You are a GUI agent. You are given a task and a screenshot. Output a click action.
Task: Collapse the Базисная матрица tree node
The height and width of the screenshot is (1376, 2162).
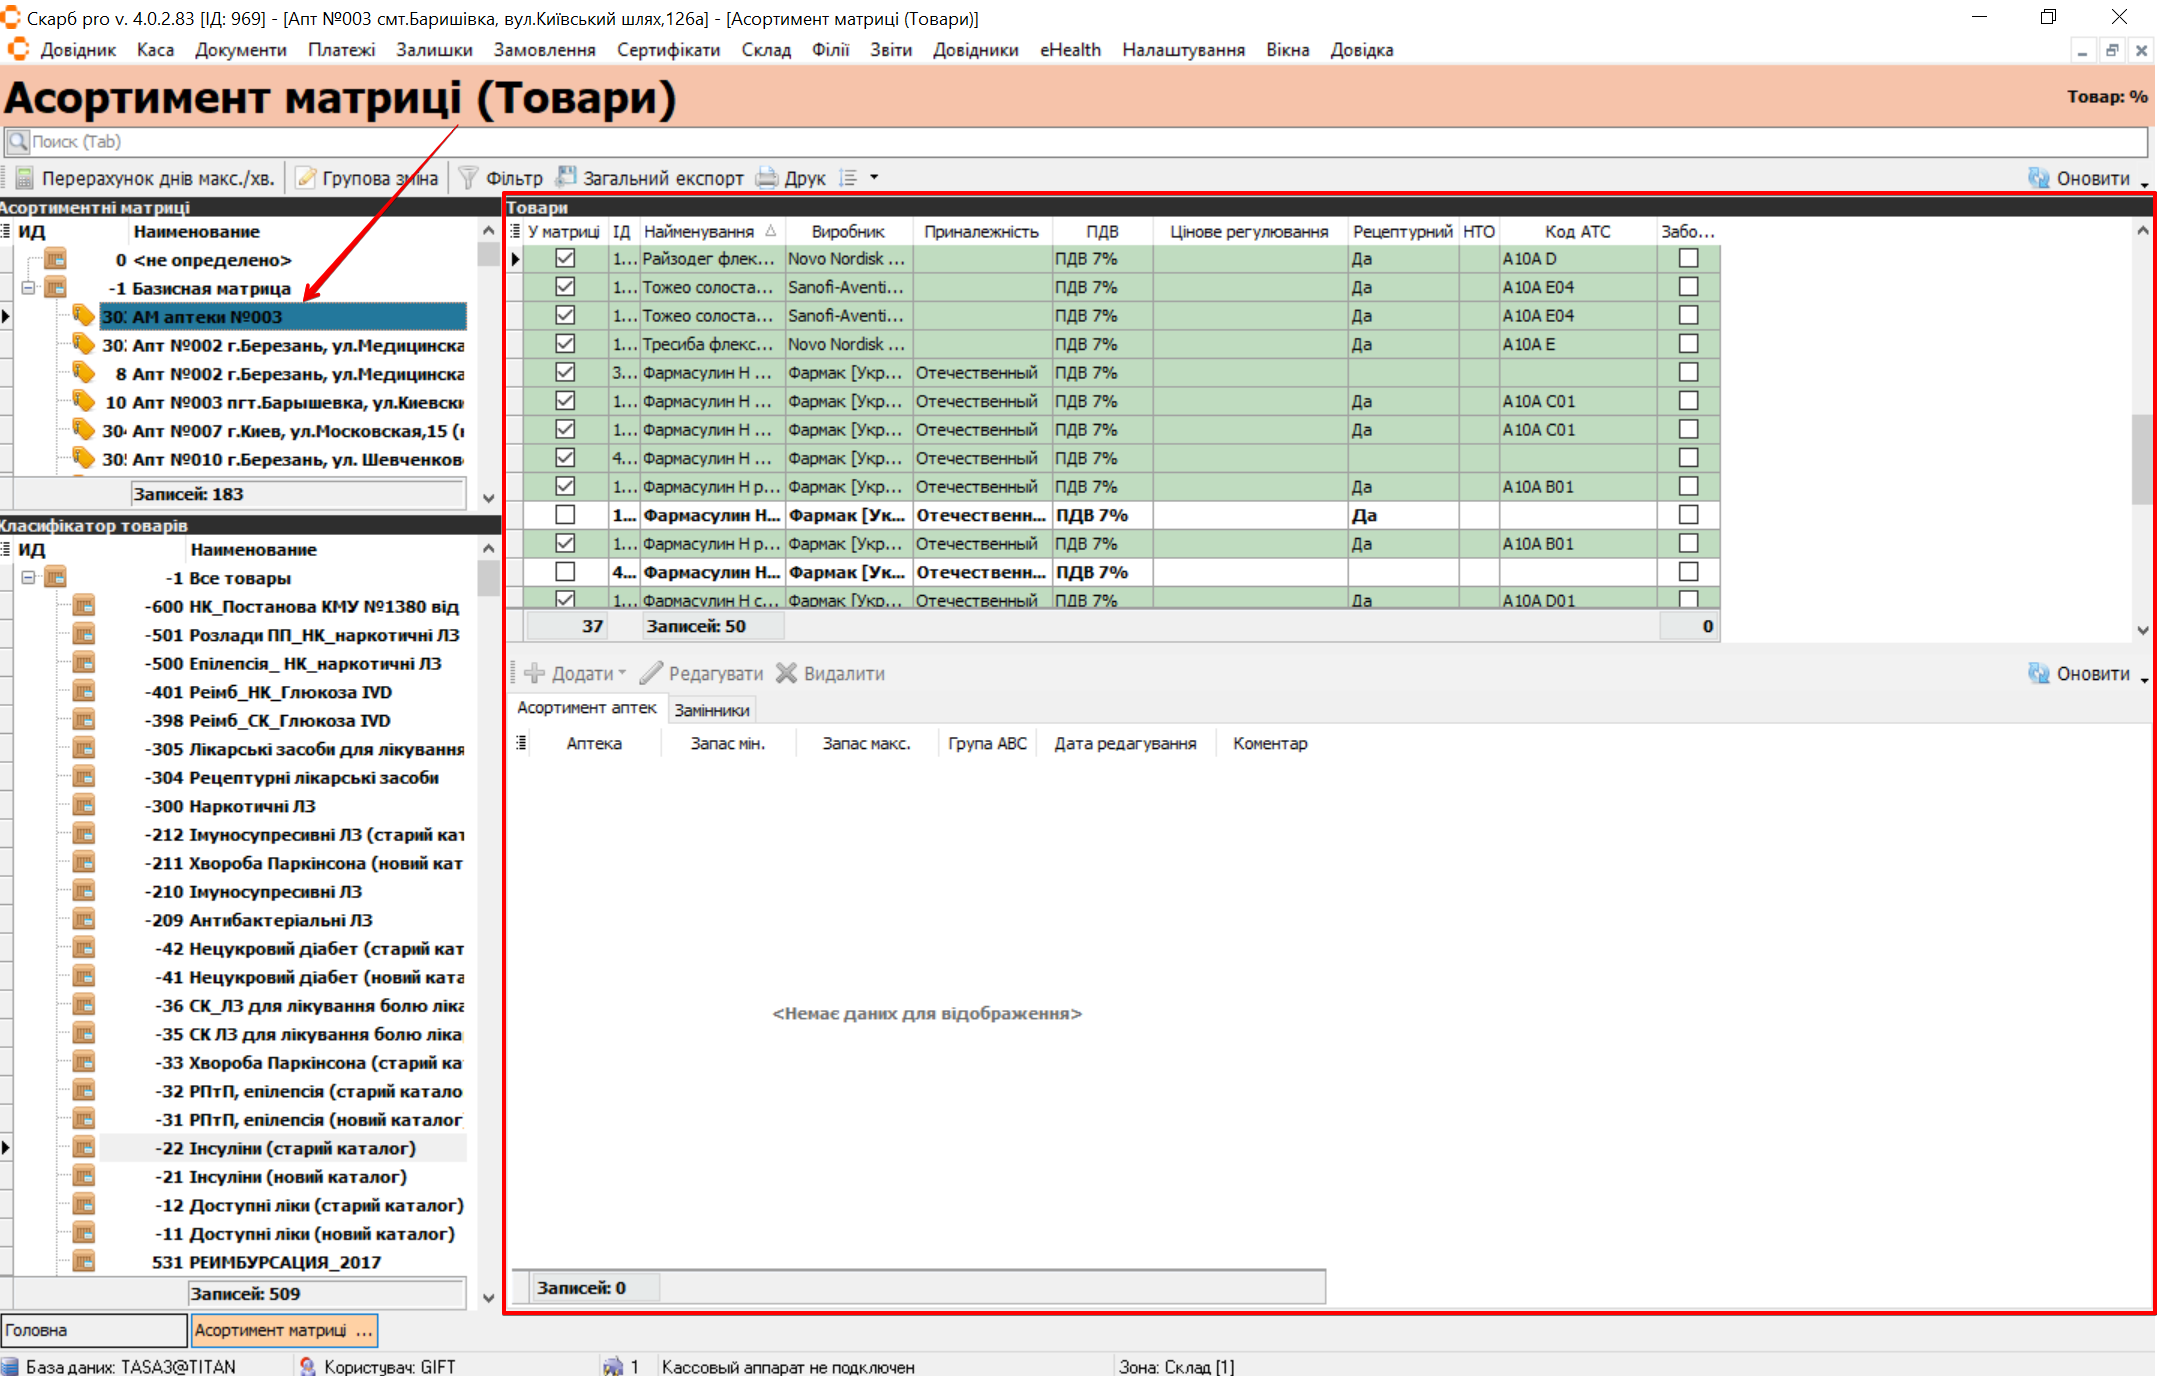[x=29, y=288]
